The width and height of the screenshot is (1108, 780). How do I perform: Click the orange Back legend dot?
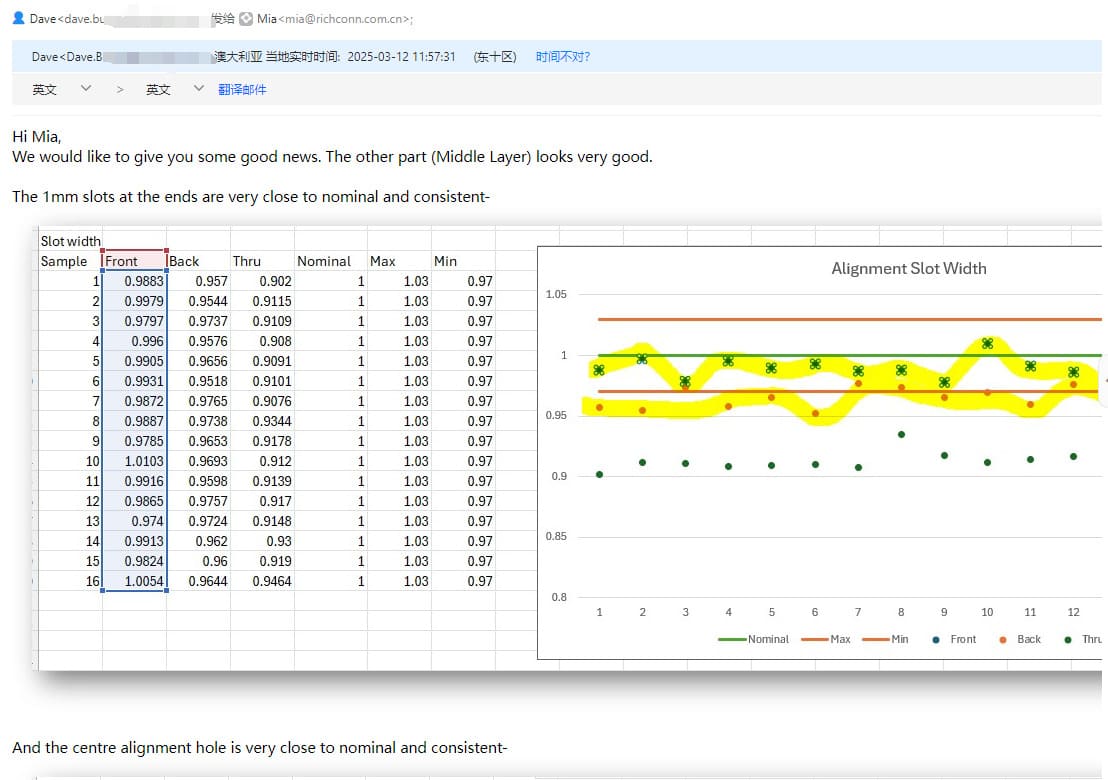[1003, 640]
